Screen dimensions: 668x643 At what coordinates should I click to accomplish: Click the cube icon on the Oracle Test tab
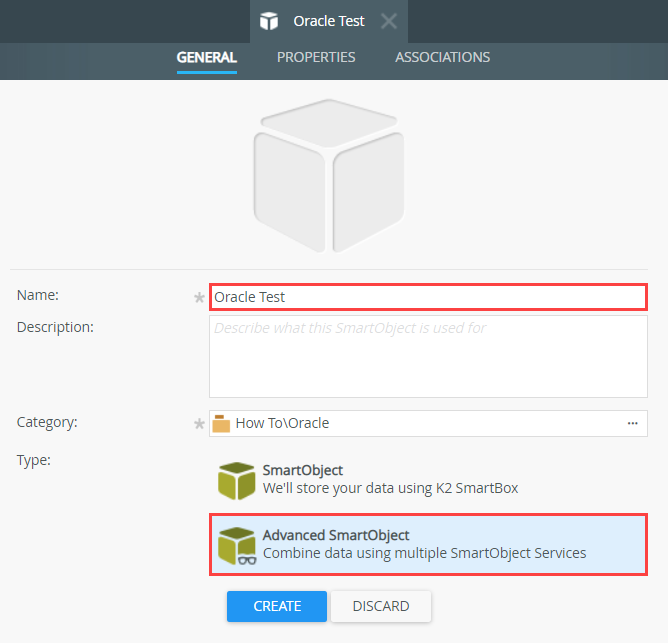click(269, 21)
